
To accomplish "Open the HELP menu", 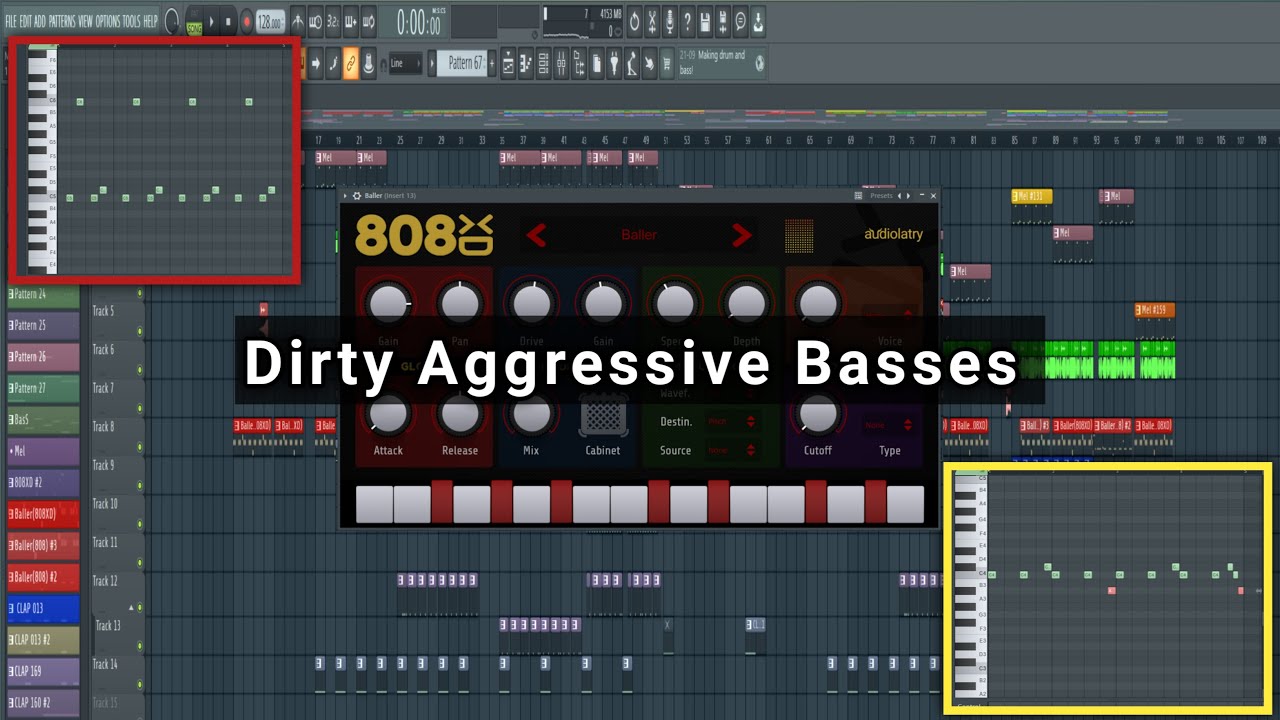I will pos(150,21).
